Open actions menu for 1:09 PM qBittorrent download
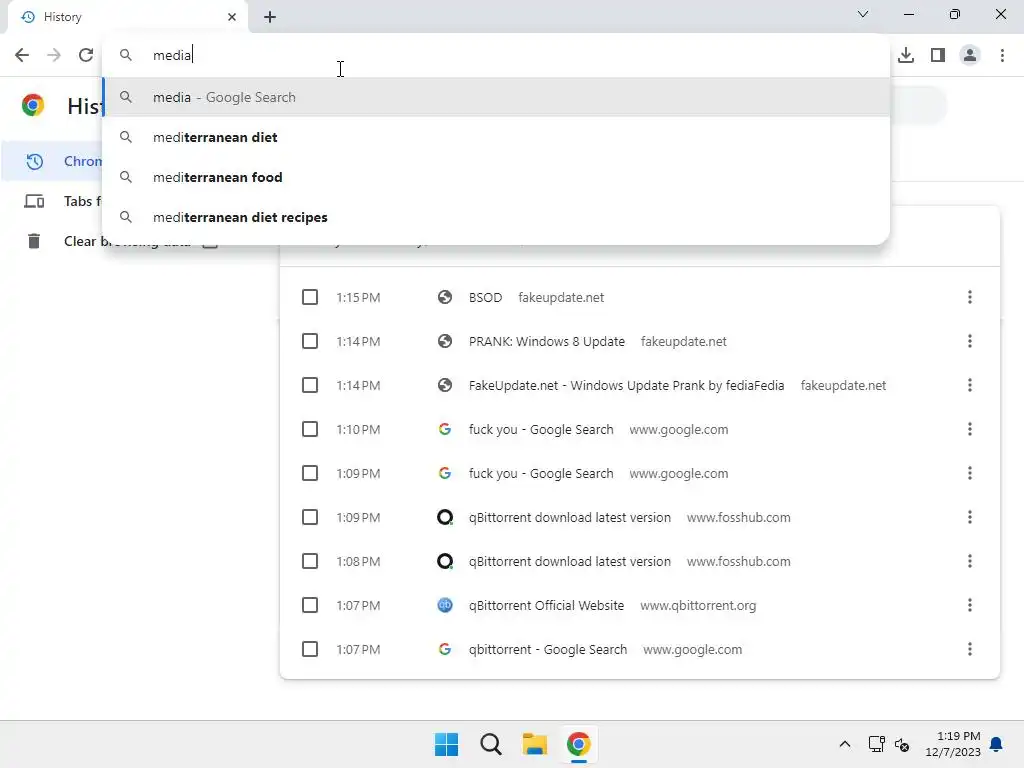This screenshot has height=768, width=1024. pos(970,517)
